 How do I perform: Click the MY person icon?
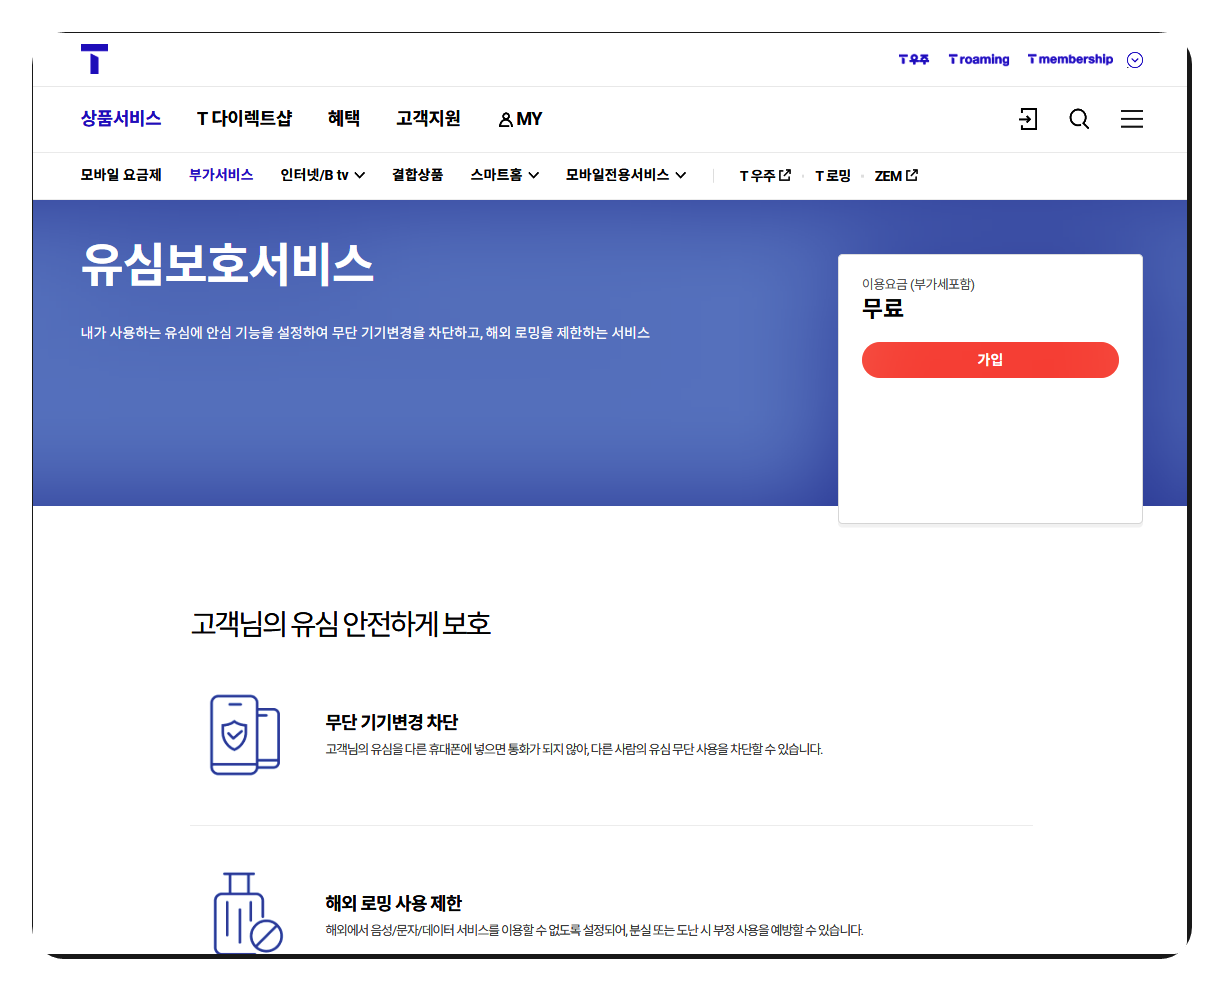[x=505, y=120]
